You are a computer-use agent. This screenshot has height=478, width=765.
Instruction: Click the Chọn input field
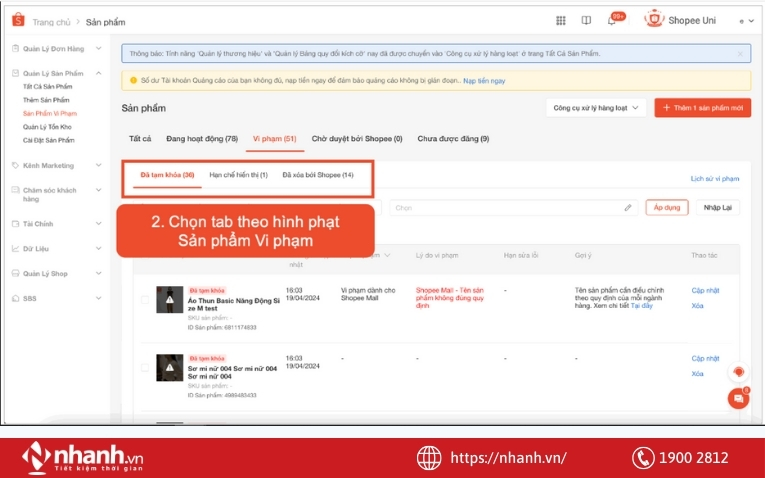point(513,208)
